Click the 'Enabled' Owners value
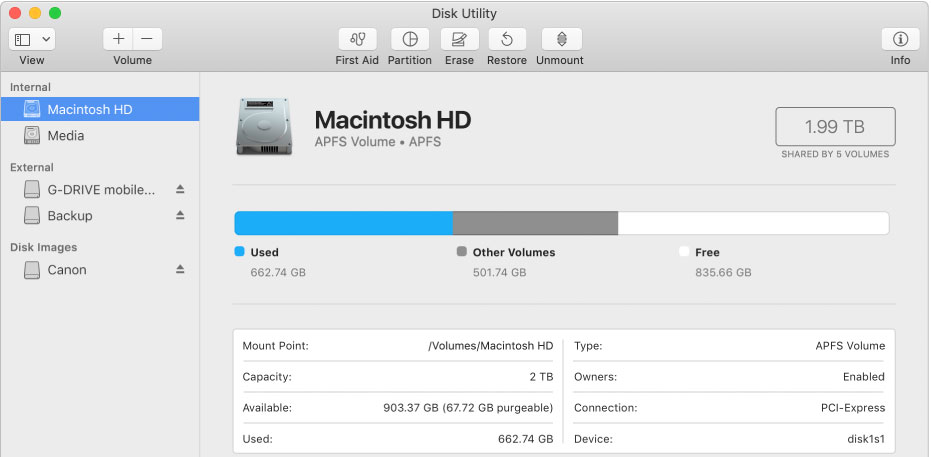931x457 pixels. (x=864, y=377)
